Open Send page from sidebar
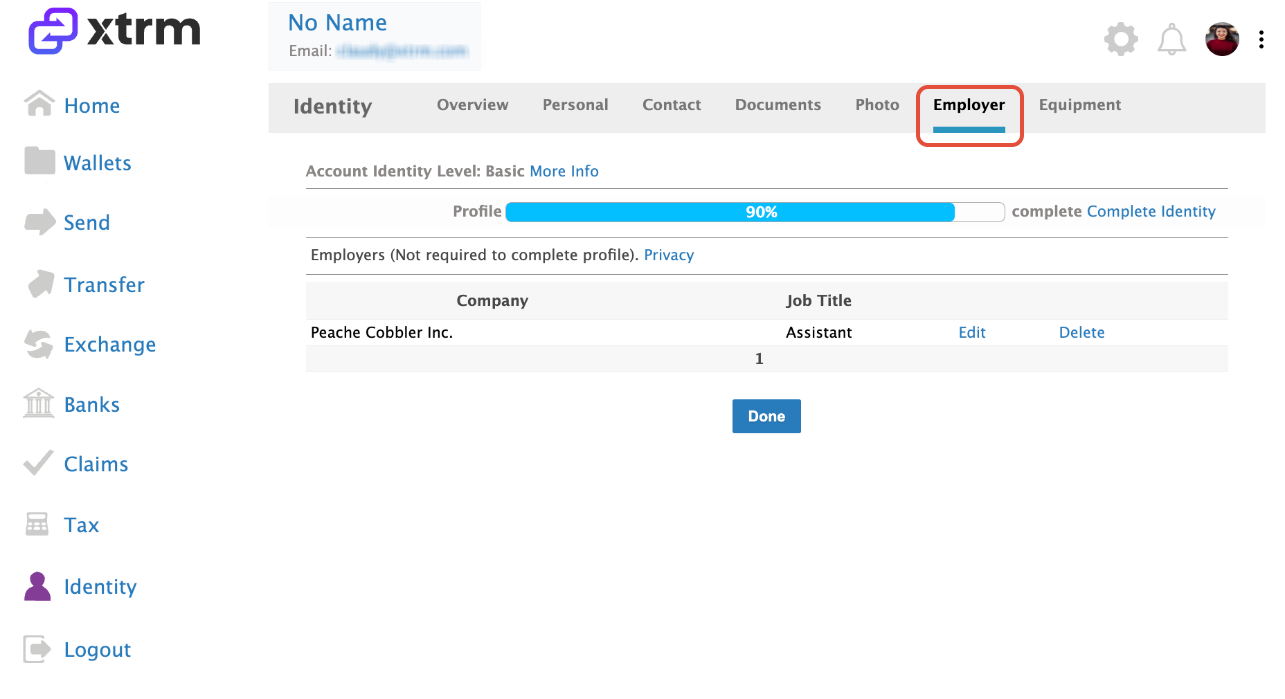Image resolution: width=1285 pixels, height=699 pixels. coord(87,223)
